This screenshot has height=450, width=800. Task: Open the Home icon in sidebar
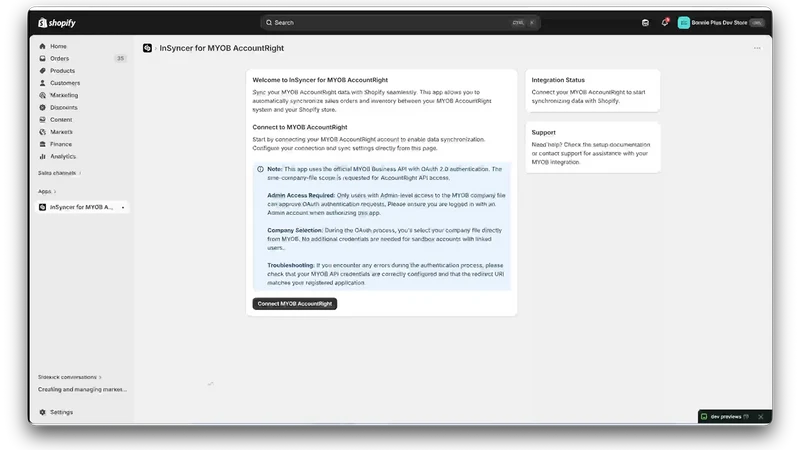click(x=42, y=46)
